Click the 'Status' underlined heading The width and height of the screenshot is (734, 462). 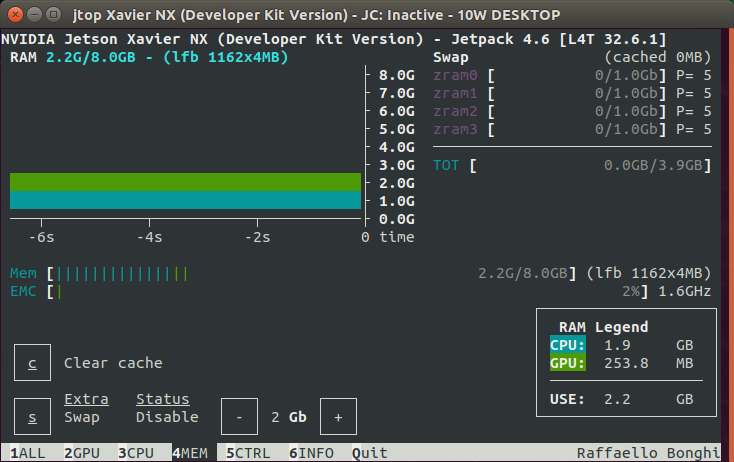point(162,399)
